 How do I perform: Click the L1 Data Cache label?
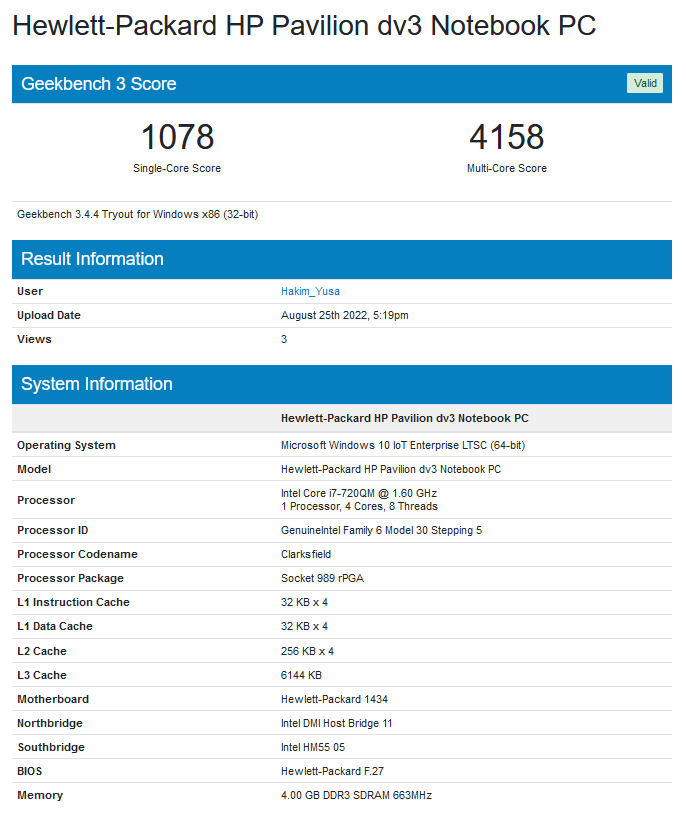[55, 626]
